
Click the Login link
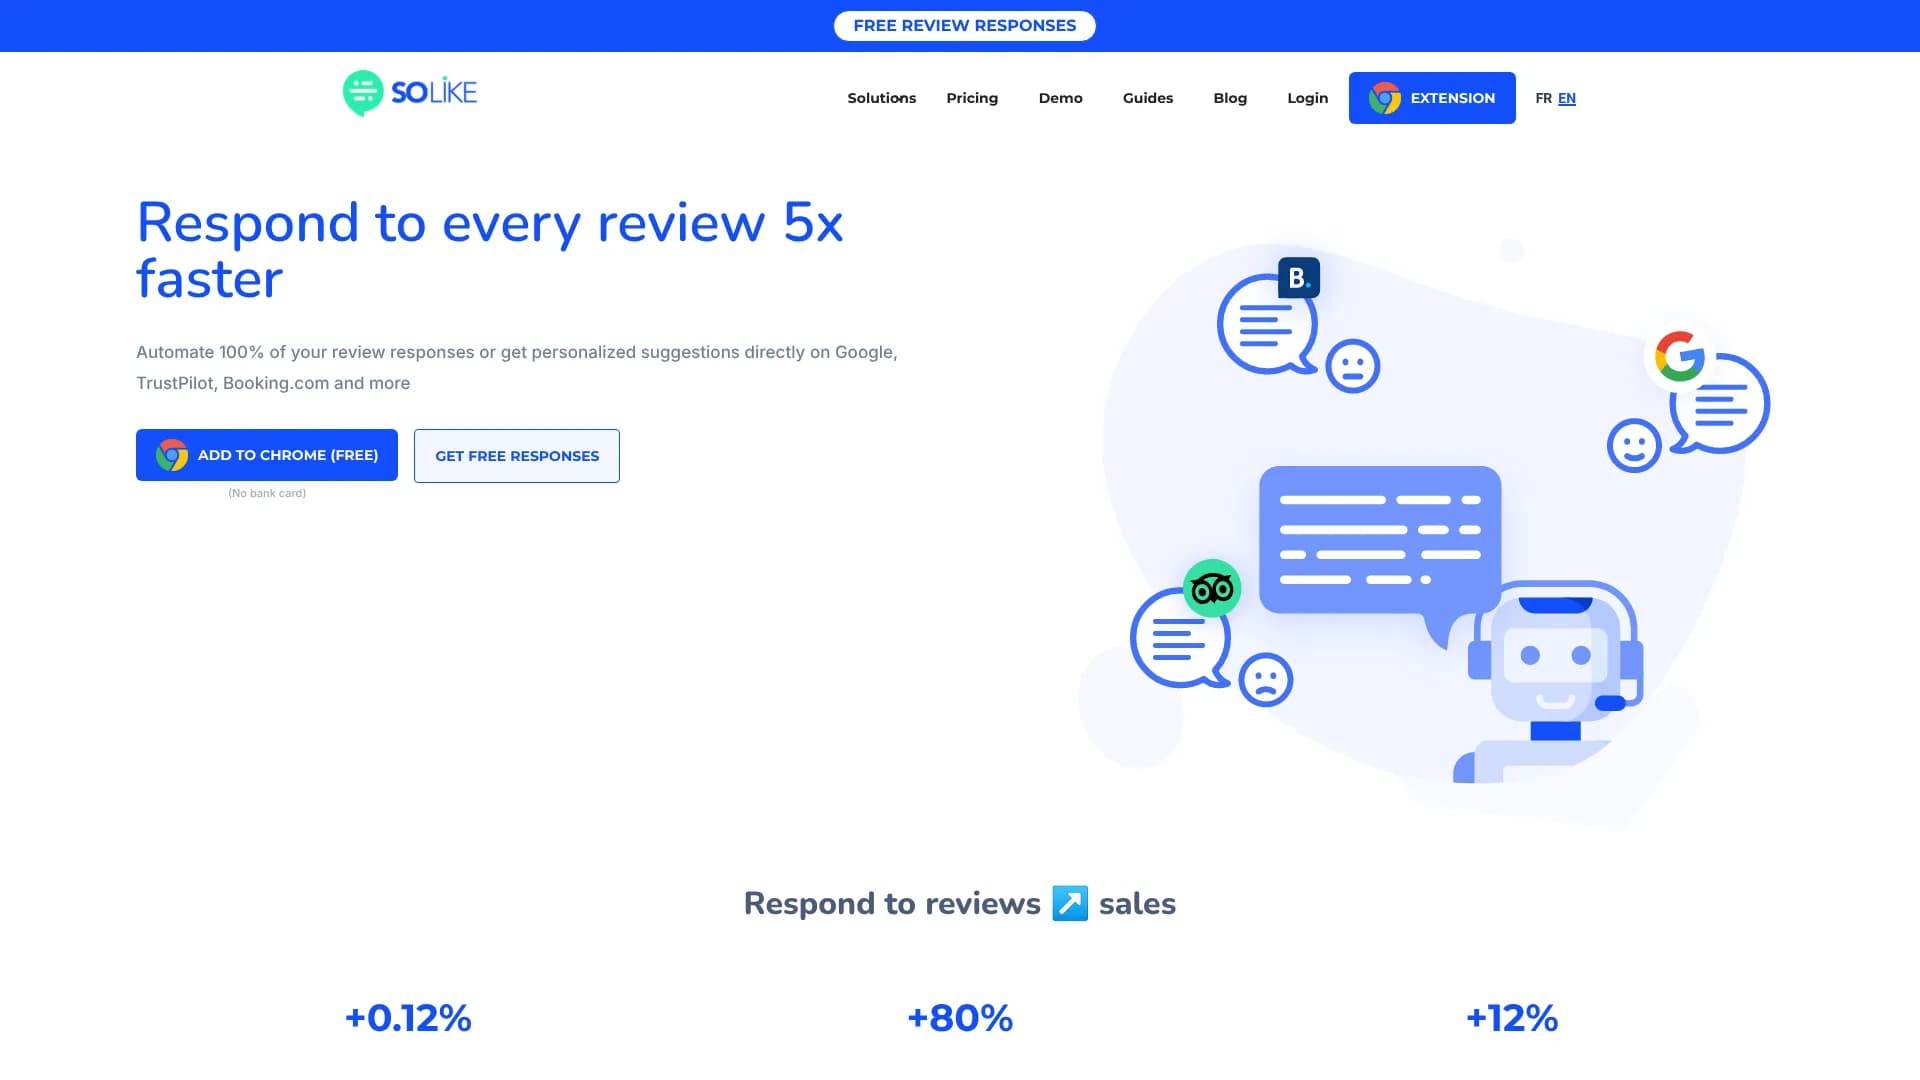pos(1308,98)
